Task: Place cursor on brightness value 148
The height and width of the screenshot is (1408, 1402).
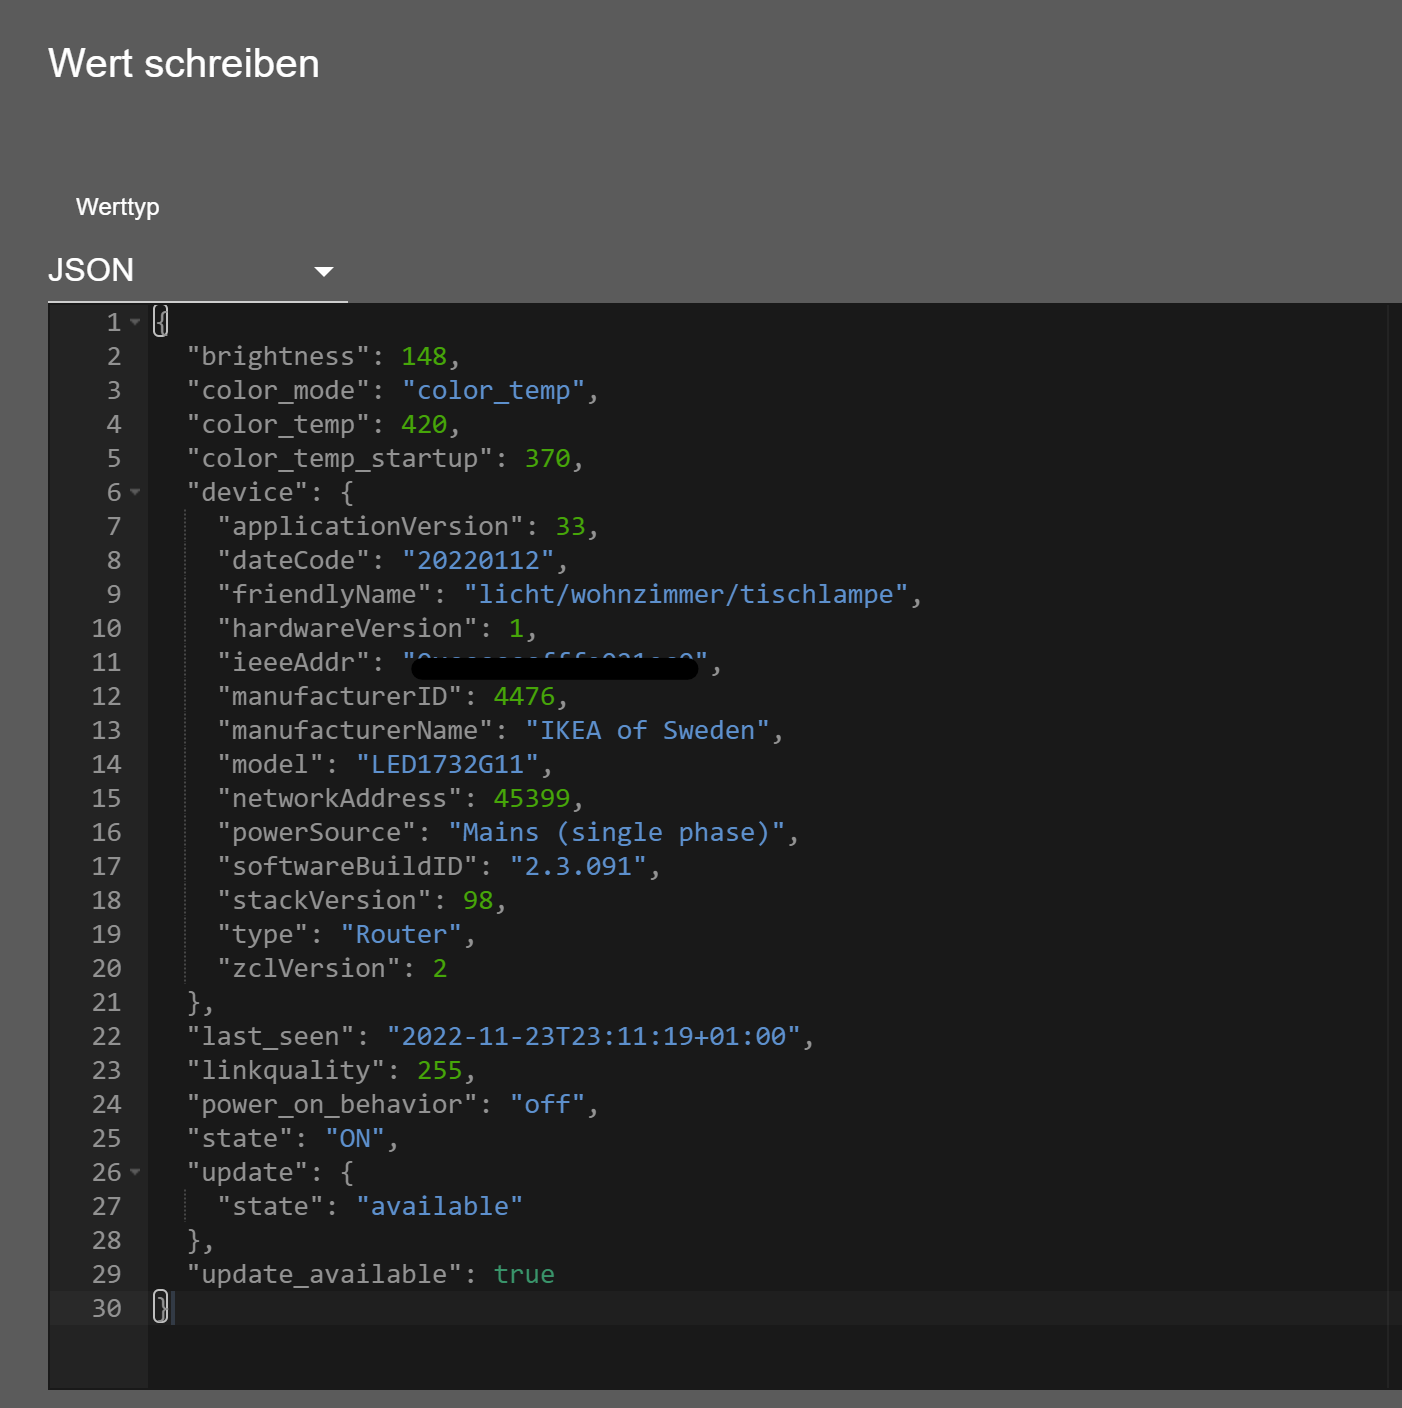Action: click(424, 357)
